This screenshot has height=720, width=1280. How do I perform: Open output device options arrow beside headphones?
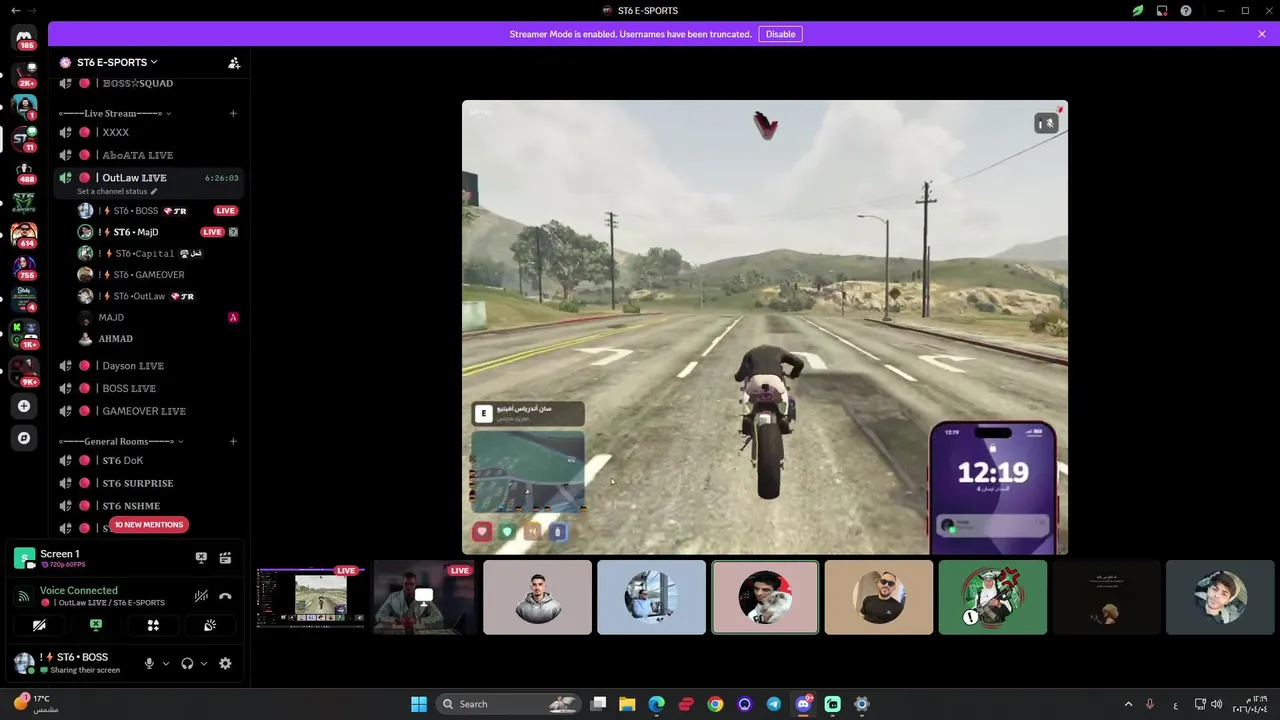click(x=204, y=663)
